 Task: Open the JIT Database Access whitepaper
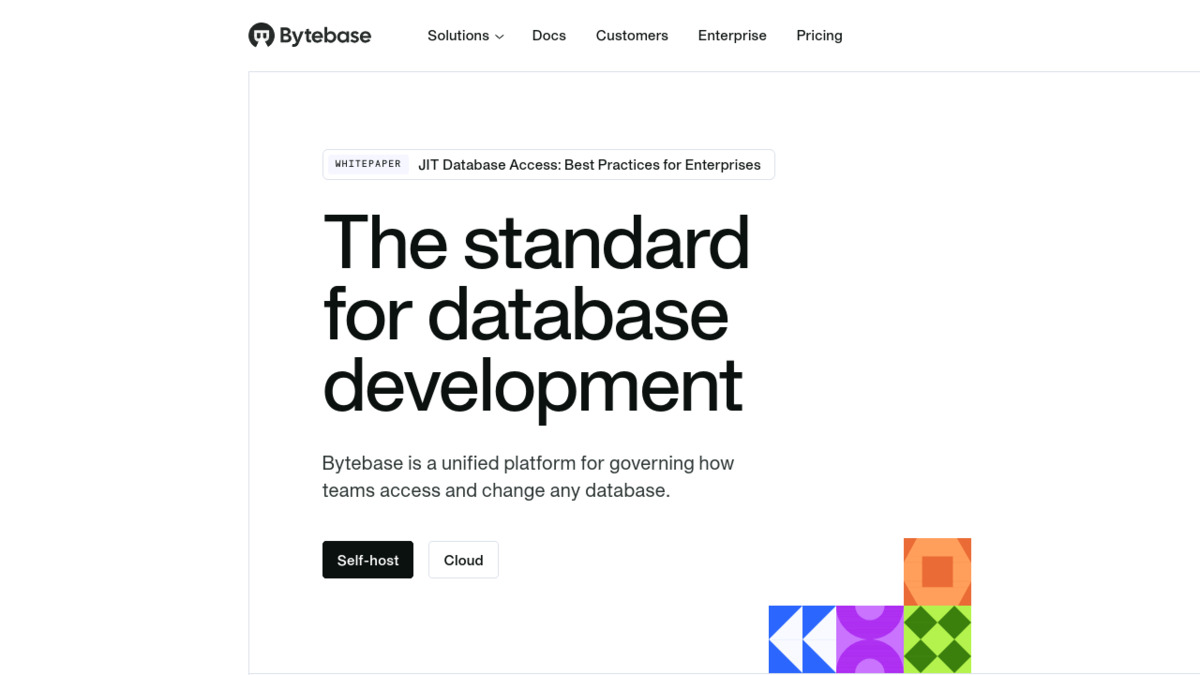click(590, 164)
